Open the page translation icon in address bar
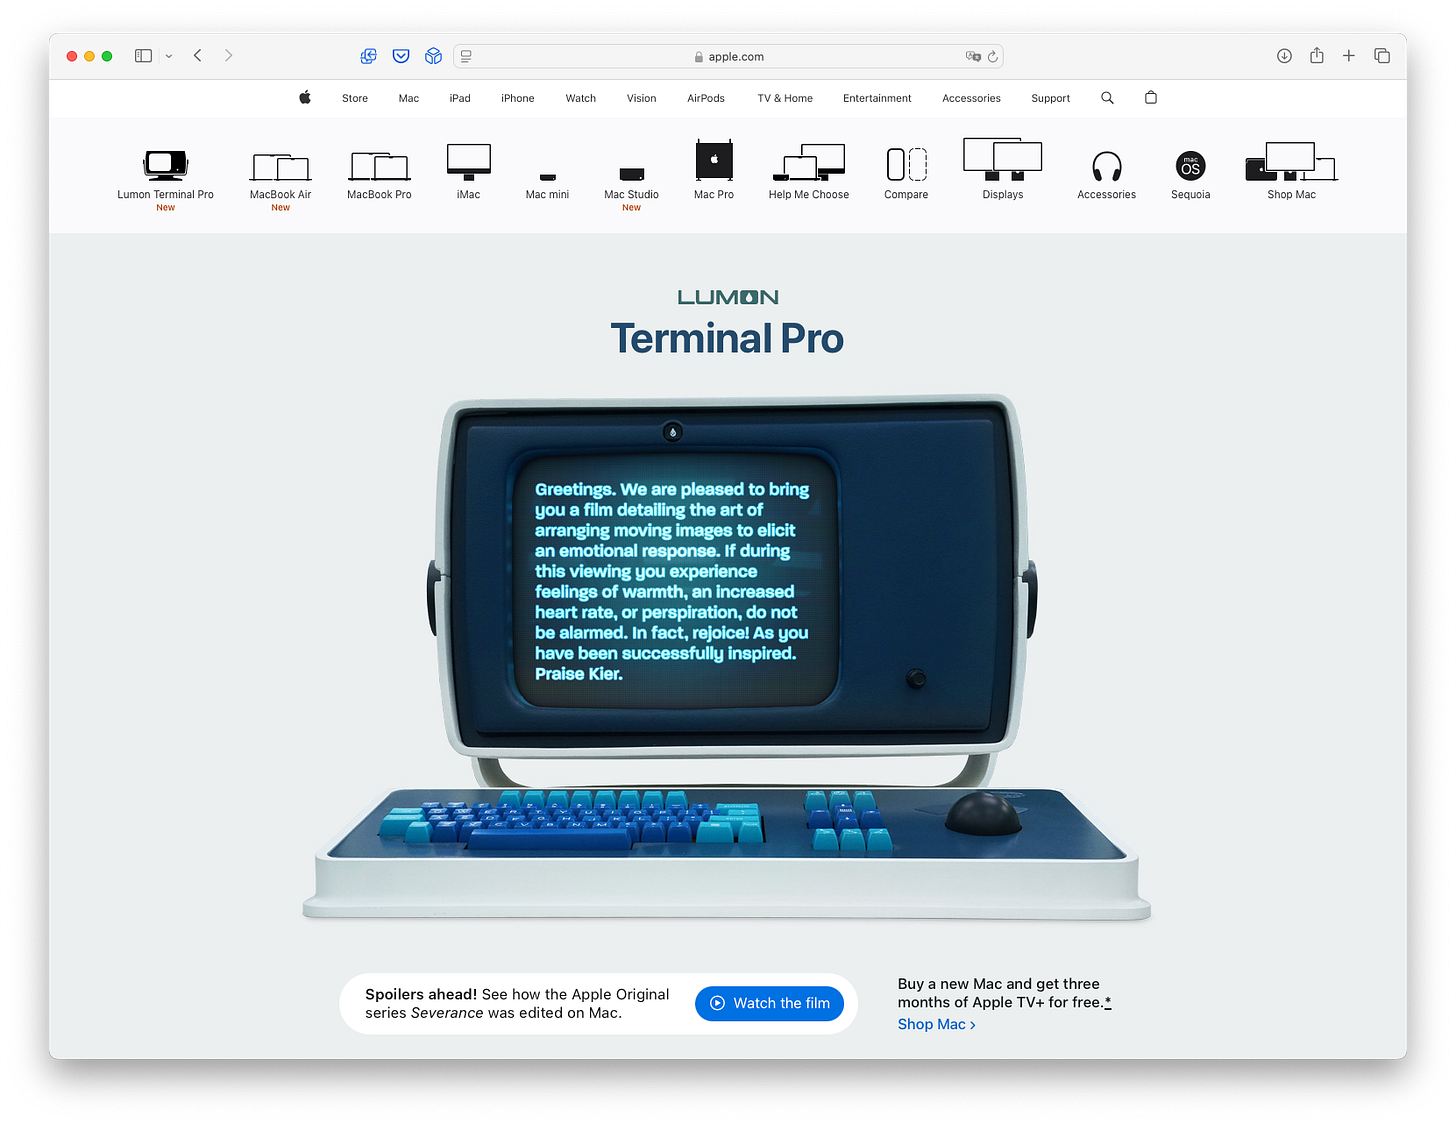The image size is (1456, 1124). [973, 56]
